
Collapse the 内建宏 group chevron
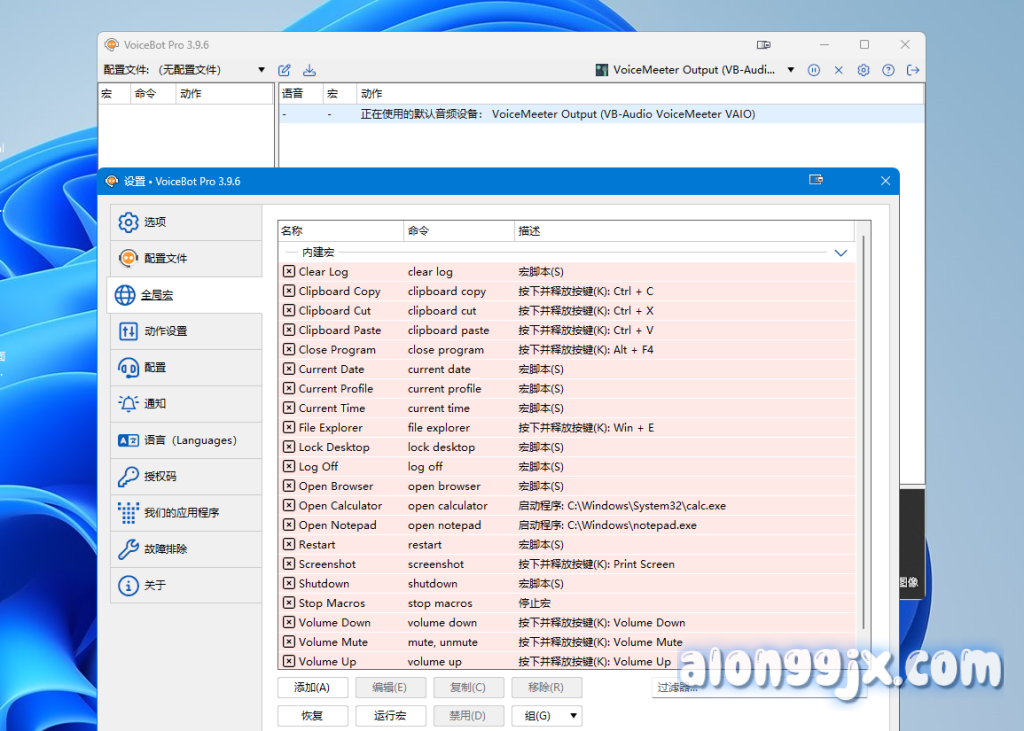point(840,253)
